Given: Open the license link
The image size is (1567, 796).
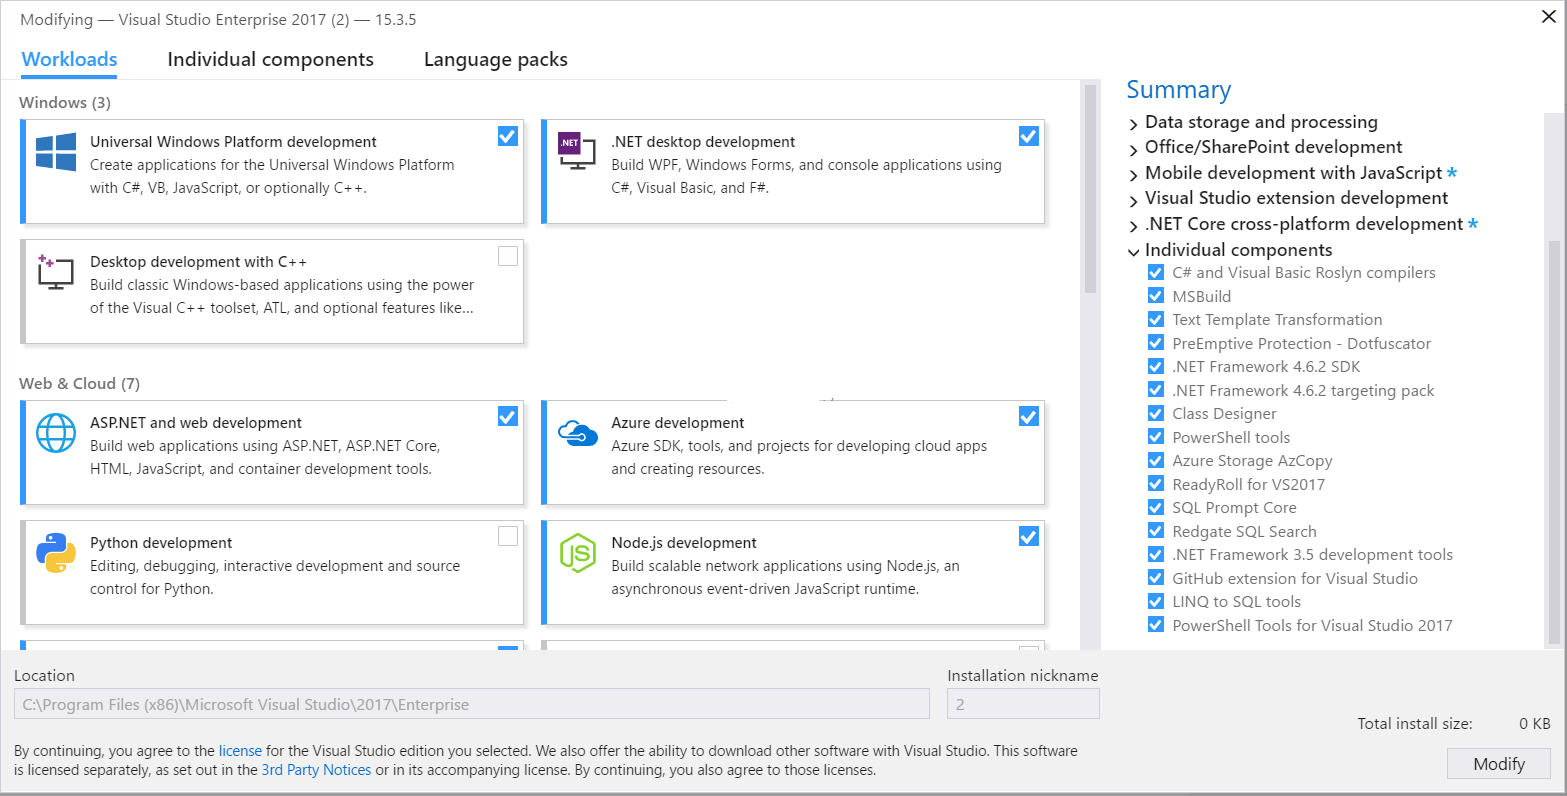Looking at the screenshot, I should [x=240, y=750].
